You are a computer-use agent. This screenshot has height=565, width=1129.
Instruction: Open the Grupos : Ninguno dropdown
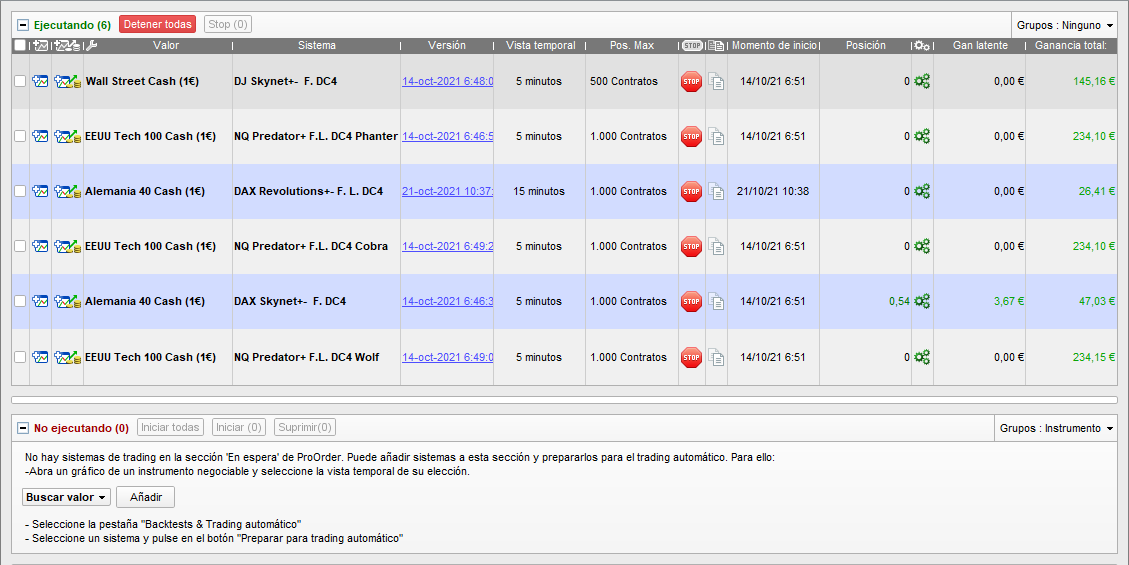[x=1064, y=25]
